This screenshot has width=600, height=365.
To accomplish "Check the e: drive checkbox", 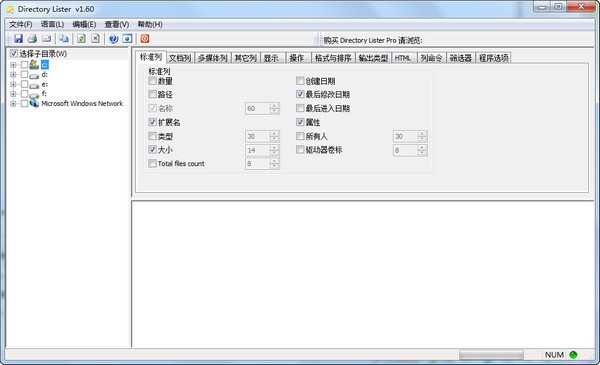I will click(x=24, y=84).
